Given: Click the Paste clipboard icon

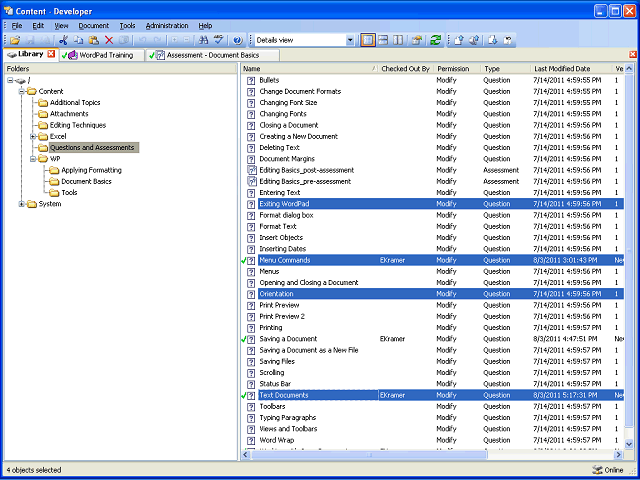Looking at the screenshot, I should pos(94,40).
